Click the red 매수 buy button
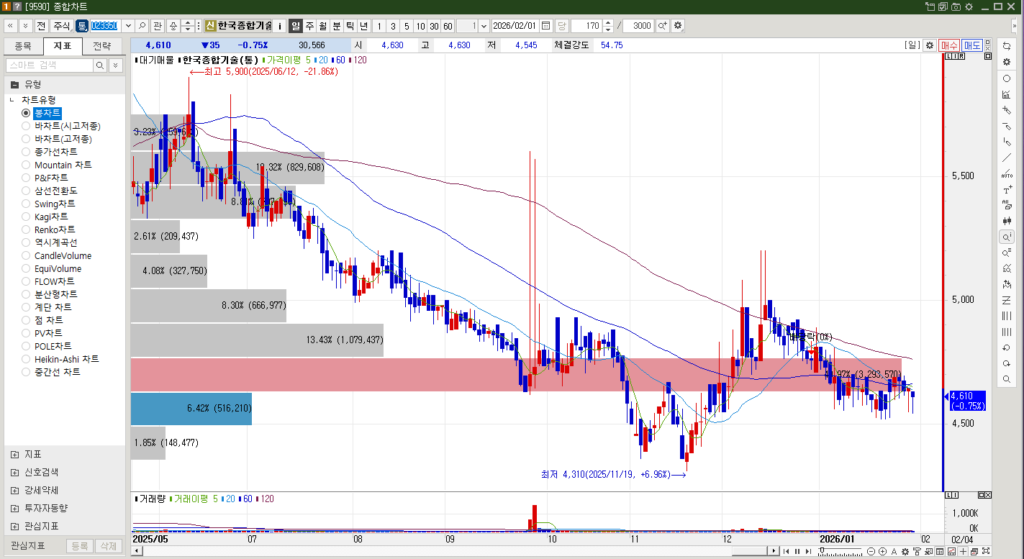The image size is (1024, 559). pyautogui.click(x=949, y=45)
